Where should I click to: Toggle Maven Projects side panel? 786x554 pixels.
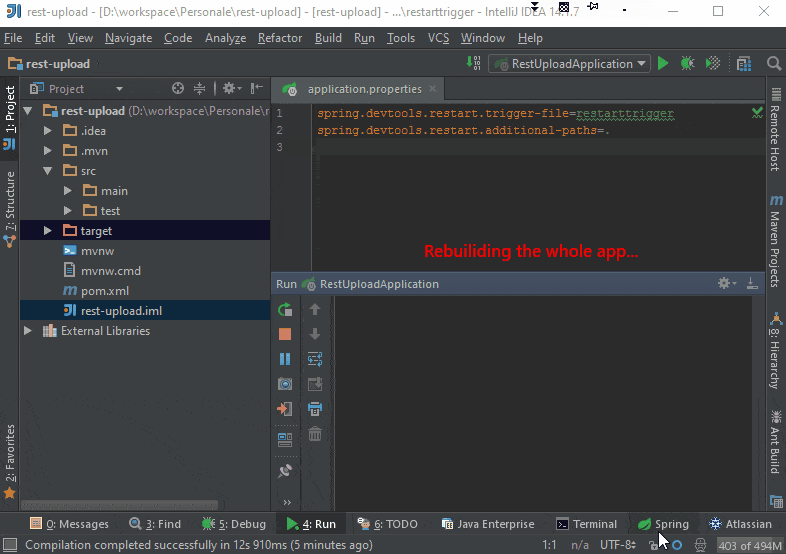(775, 241)
